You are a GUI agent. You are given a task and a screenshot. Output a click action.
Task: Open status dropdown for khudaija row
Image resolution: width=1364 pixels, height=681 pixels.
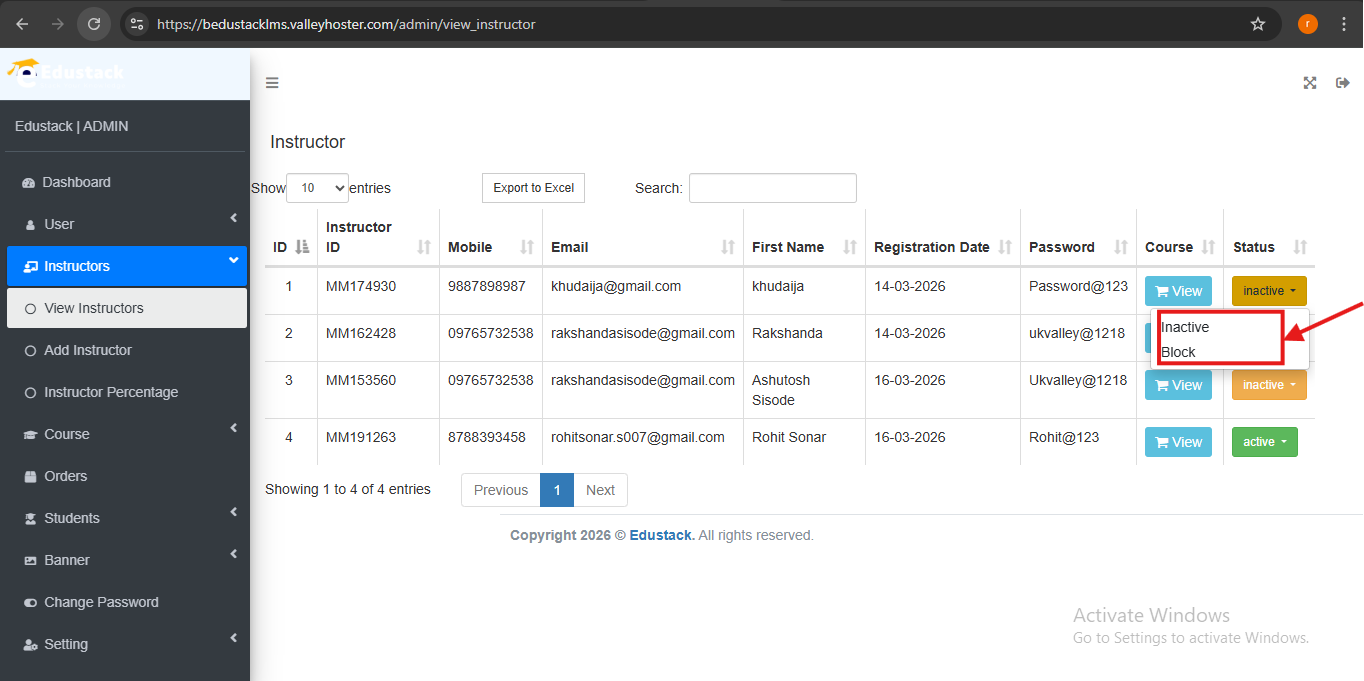click(1268, 291)
